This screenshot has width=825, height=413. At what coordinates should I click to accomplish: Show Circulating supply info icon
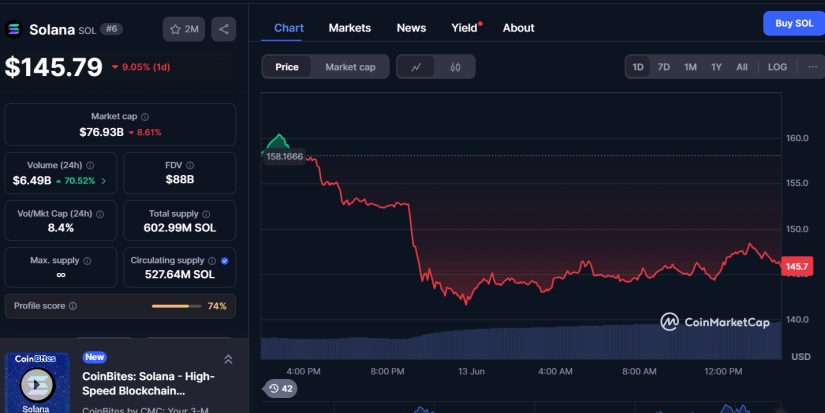point(212,261)
